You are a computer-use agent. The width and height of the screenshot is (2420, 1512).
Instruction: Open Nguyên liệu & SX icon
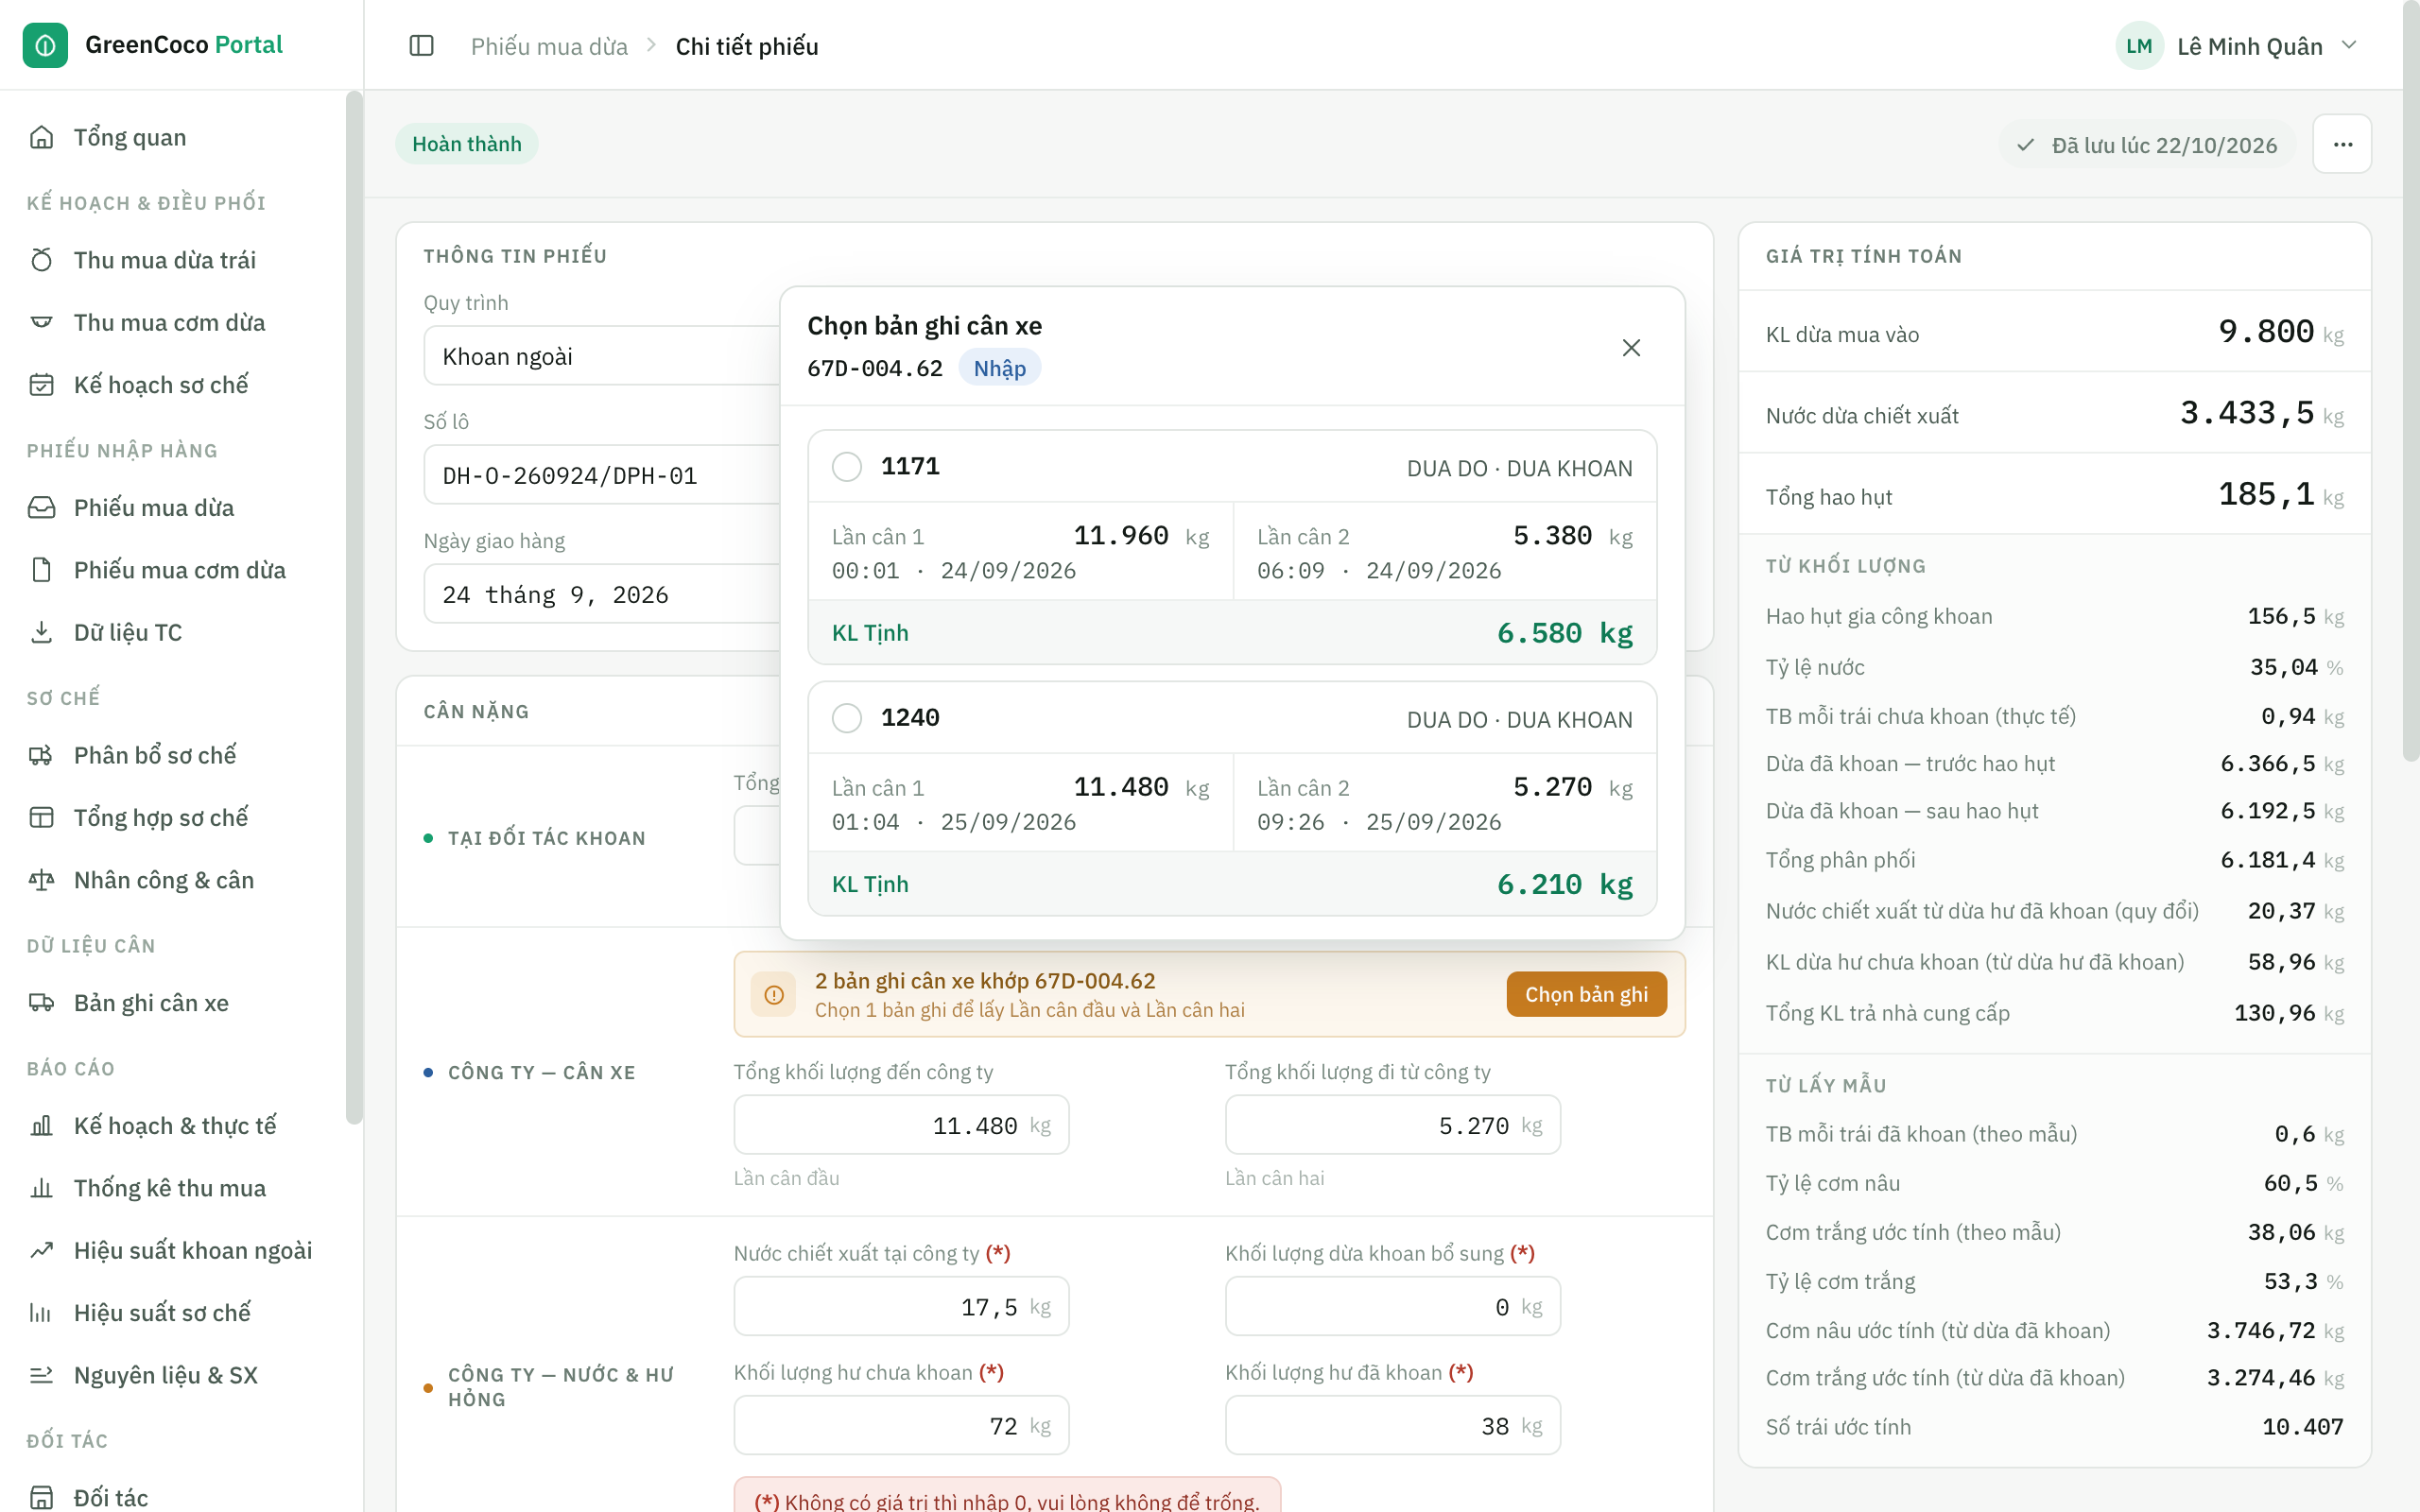(41, 1375)
